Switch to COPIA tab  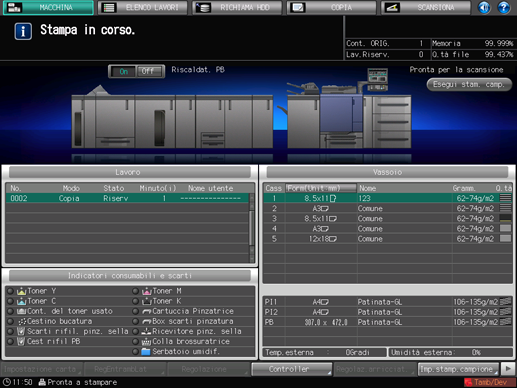pyautogui.click(x=332, y=7)
